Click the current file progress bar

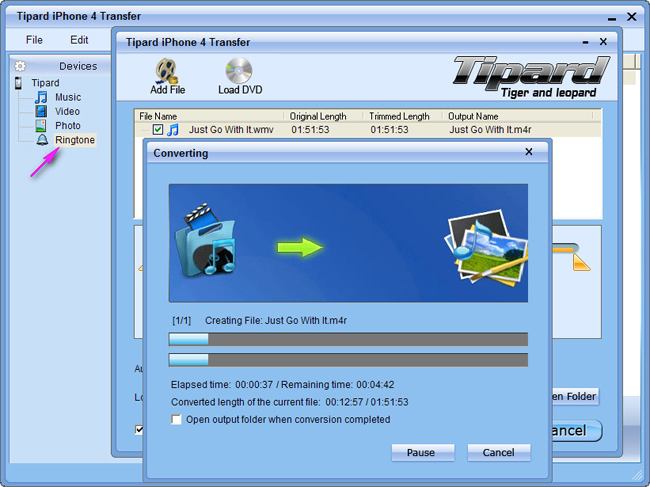(348, 339)
